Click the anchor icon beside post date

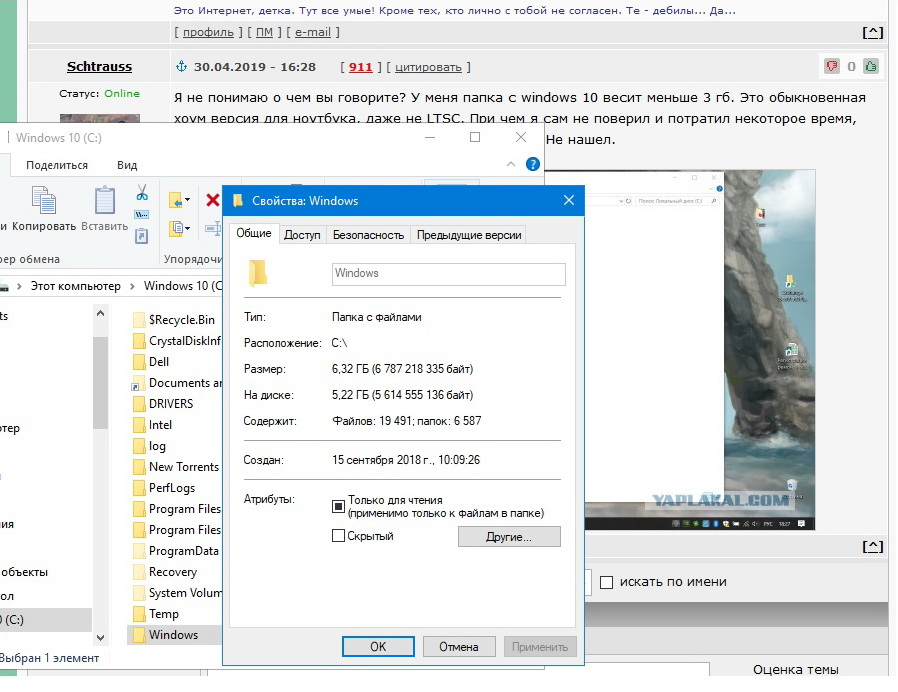tap(181, 66)
